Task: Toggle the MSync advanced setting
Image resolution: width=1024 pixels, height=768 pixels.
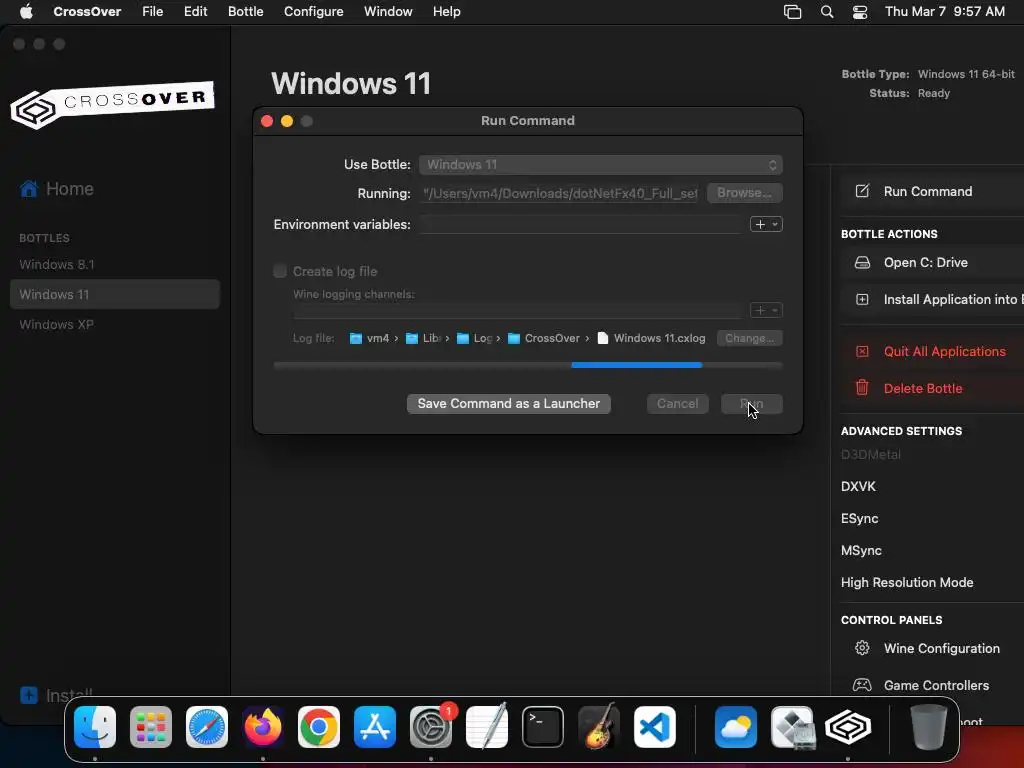Action: [861, 551]
